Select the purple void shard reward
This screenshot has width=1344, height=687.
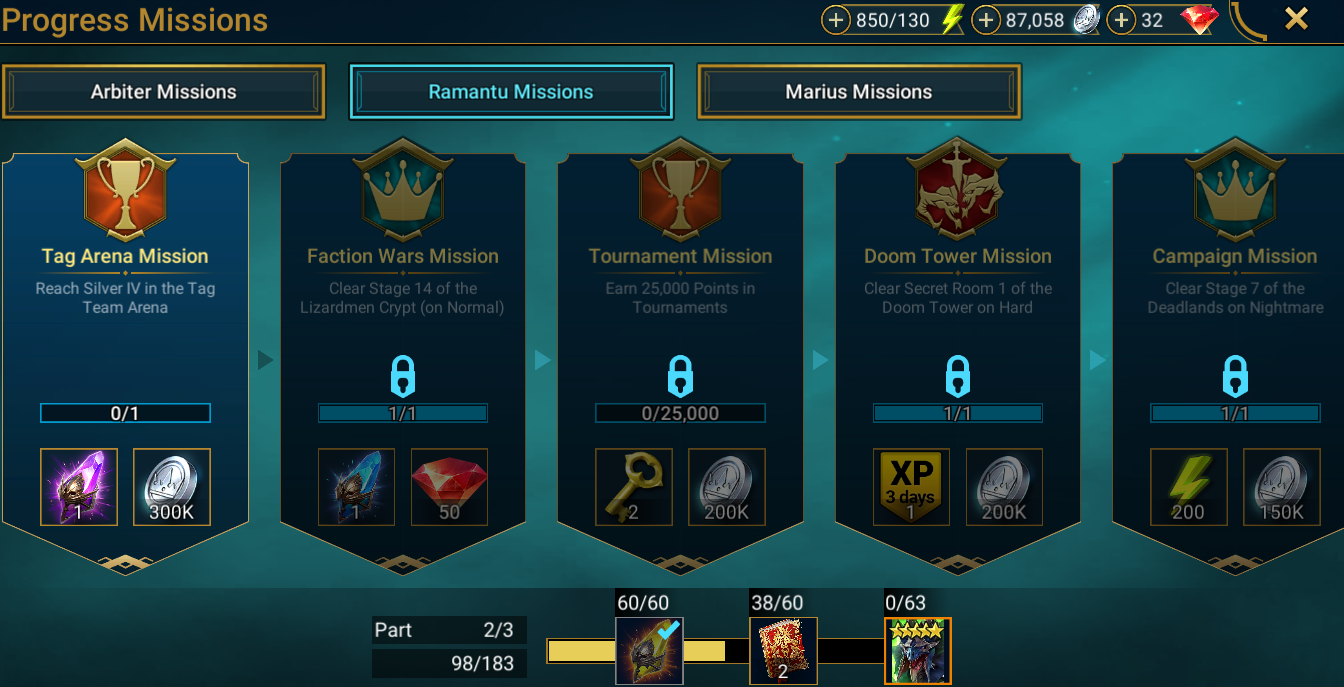click(79, 487)
